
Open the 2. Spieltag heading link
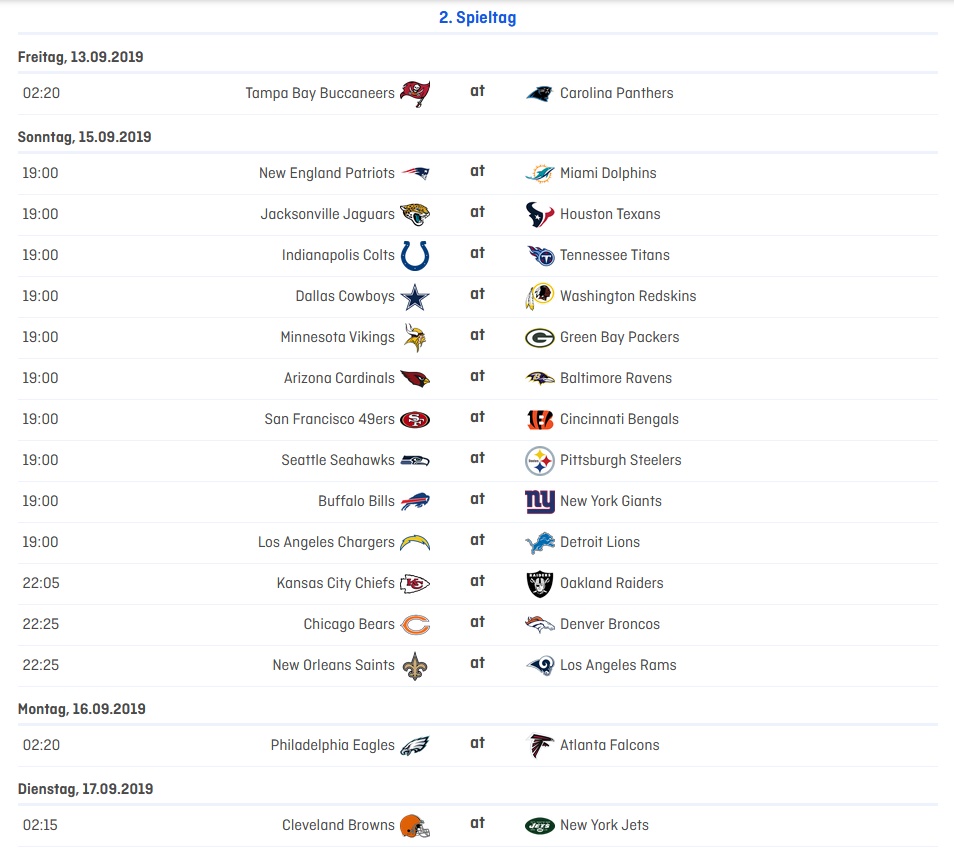478,18
